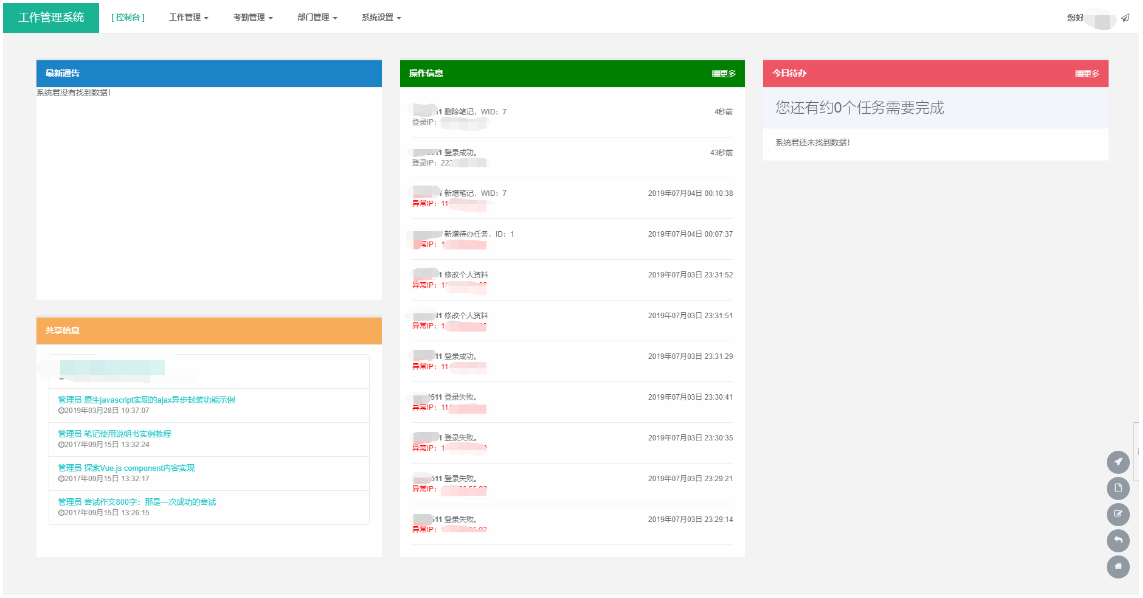Click the document floating button
This screenshot has height=598, width=1143.
[x=1117, y=488]
